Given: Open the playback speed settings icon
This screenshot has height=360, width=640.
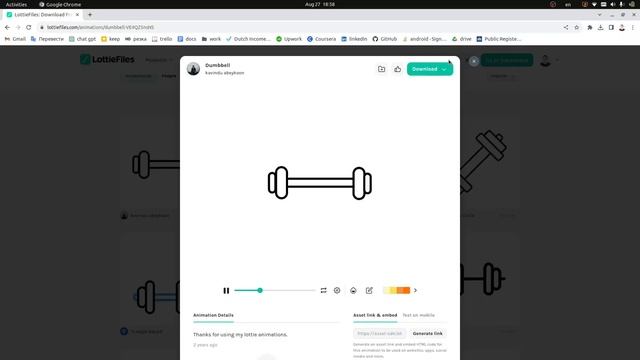Looking at the screenshot, I should [337, 291].
